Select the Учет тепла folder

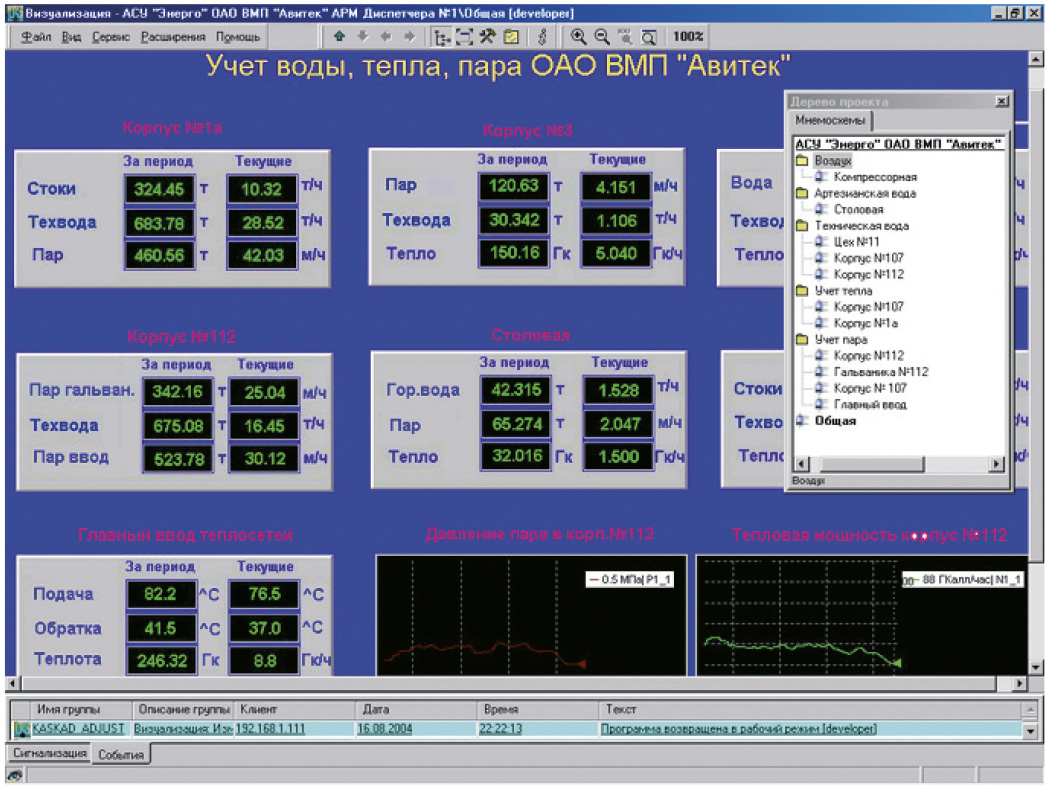coord(843,291)
